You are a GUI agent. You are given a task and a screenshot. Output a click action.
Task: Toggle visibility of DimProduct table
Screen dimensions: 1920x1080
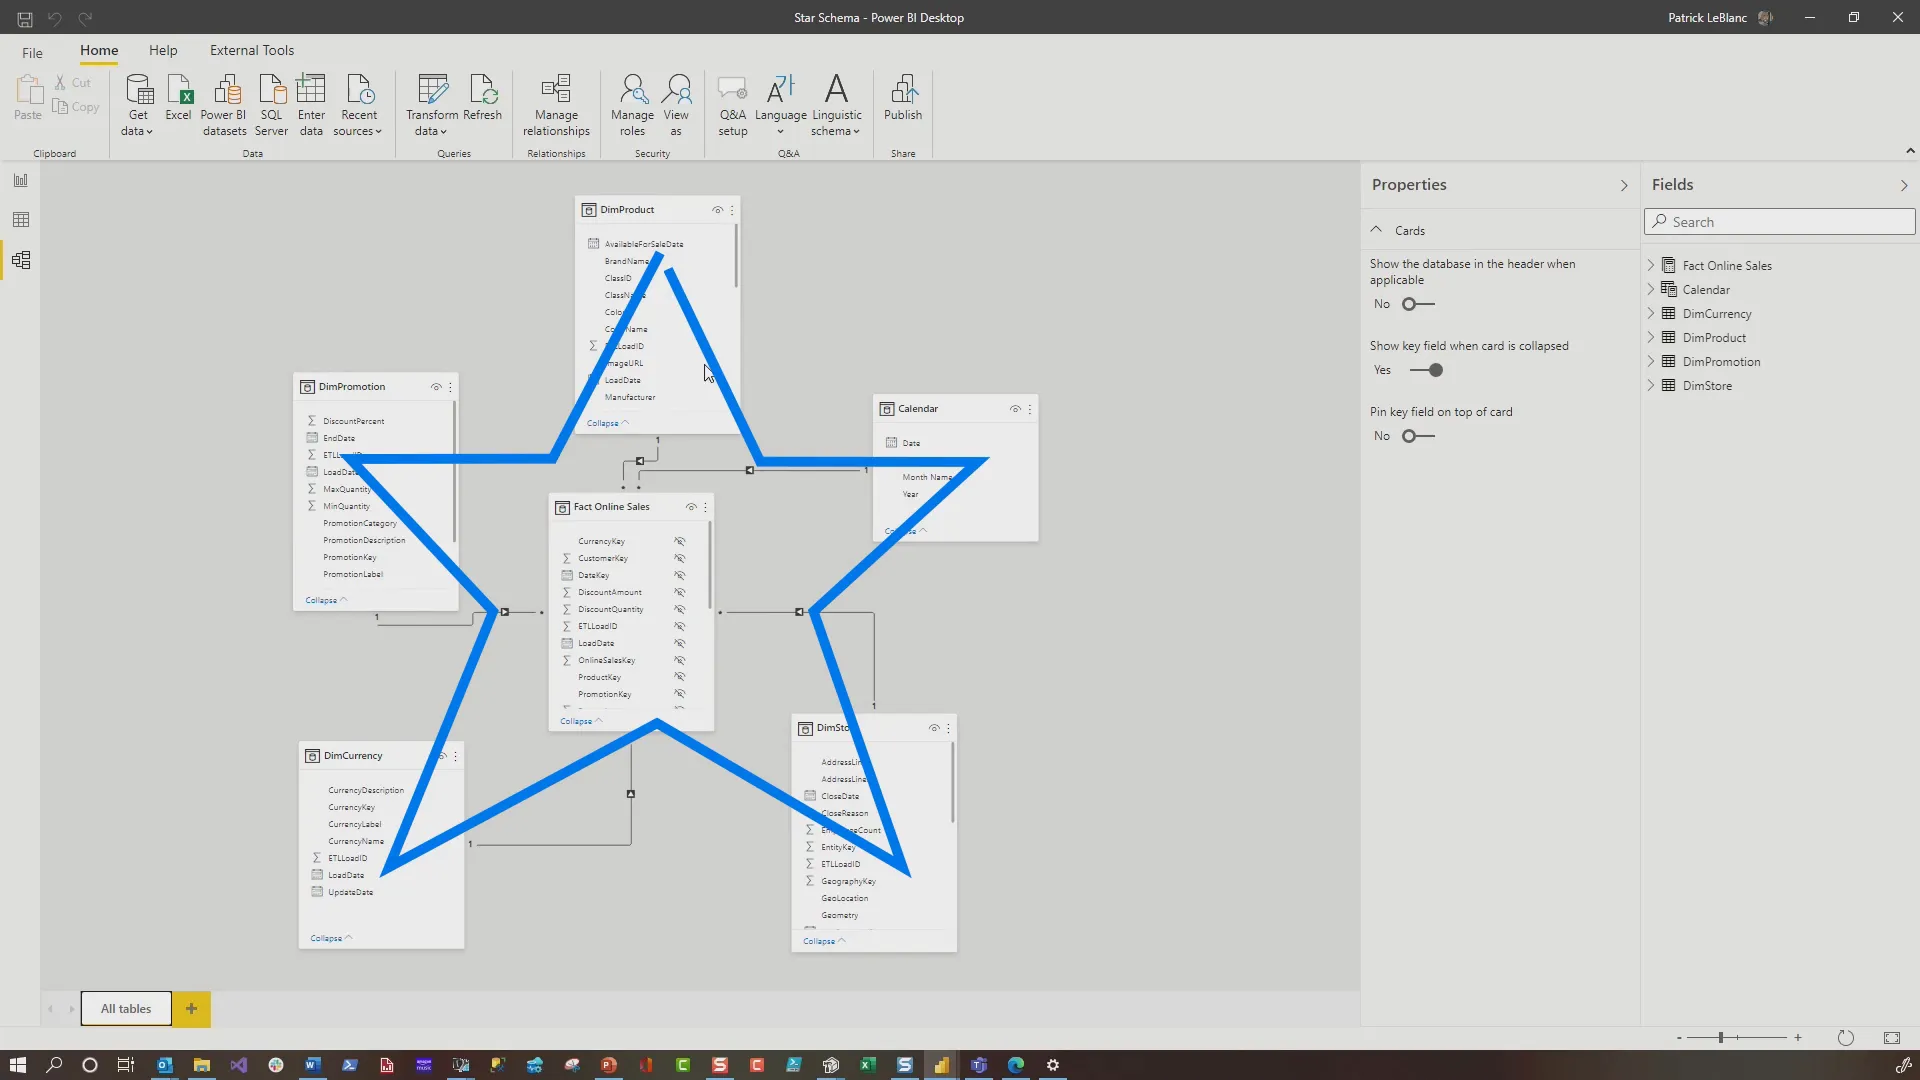coord(717,210)
